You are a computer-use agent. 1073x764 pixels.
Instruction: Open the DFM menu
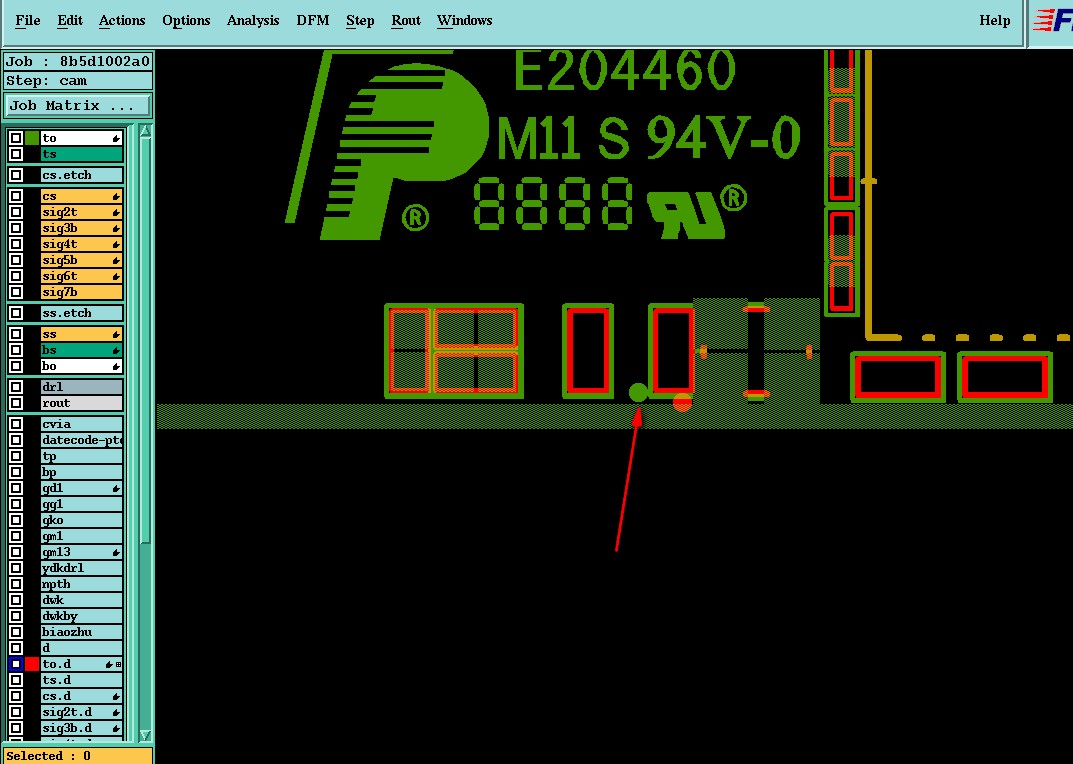click(x=313, y=21)
